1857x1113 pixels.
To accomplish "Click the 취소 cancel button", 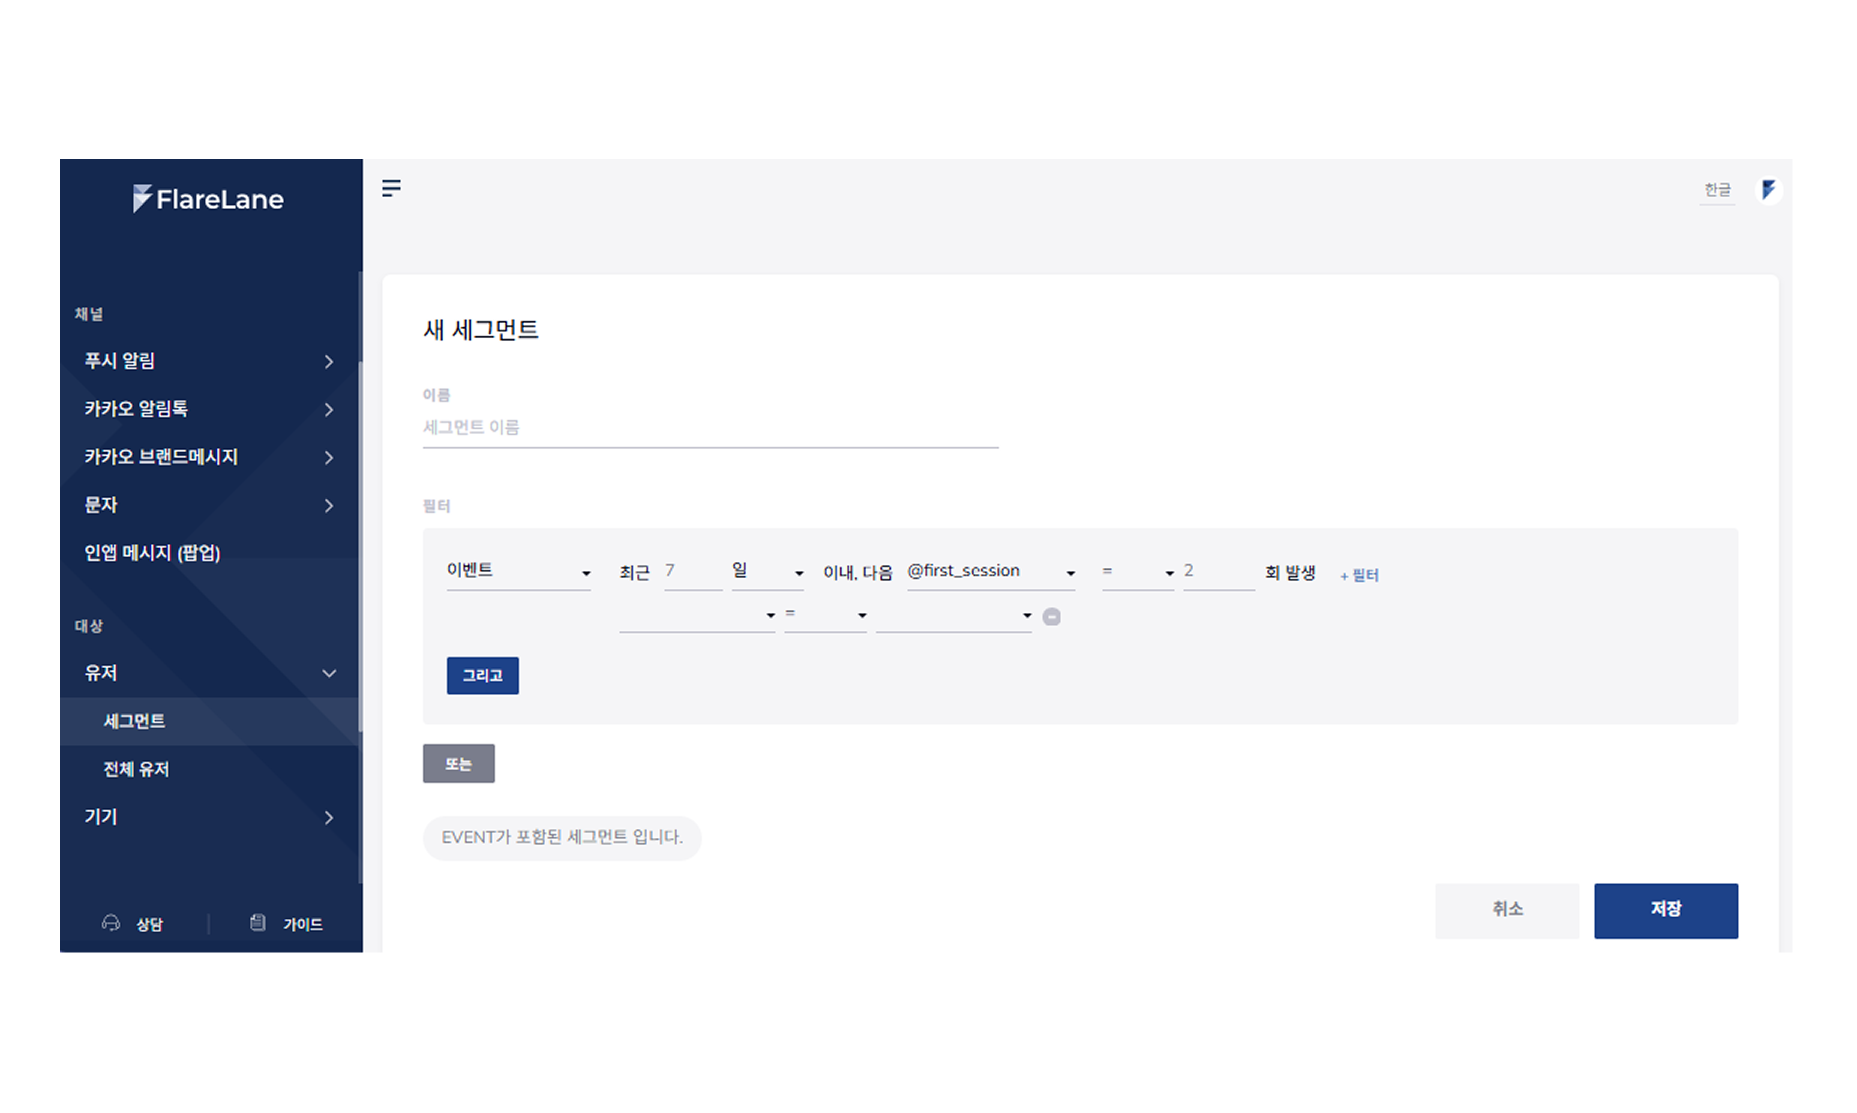I will click(x=1506, y=910).
